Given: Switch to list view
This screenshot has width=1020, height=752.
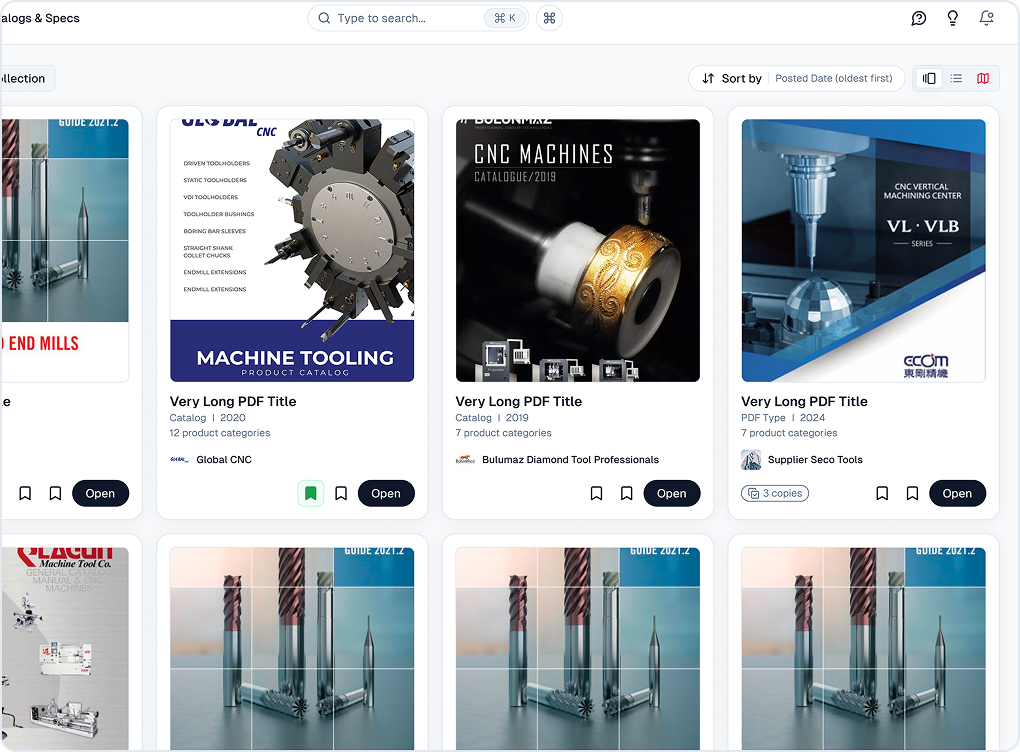Looking at the screenshot, I should (x=956, y=79).
